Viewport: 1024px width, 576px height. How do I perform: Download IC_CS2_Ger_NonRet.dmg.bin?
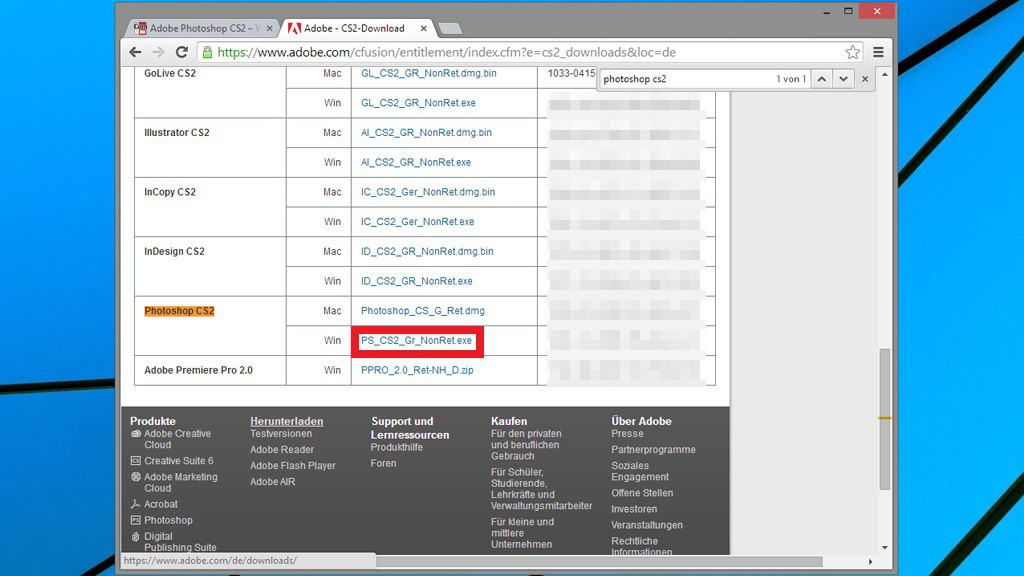pos(428,192)
